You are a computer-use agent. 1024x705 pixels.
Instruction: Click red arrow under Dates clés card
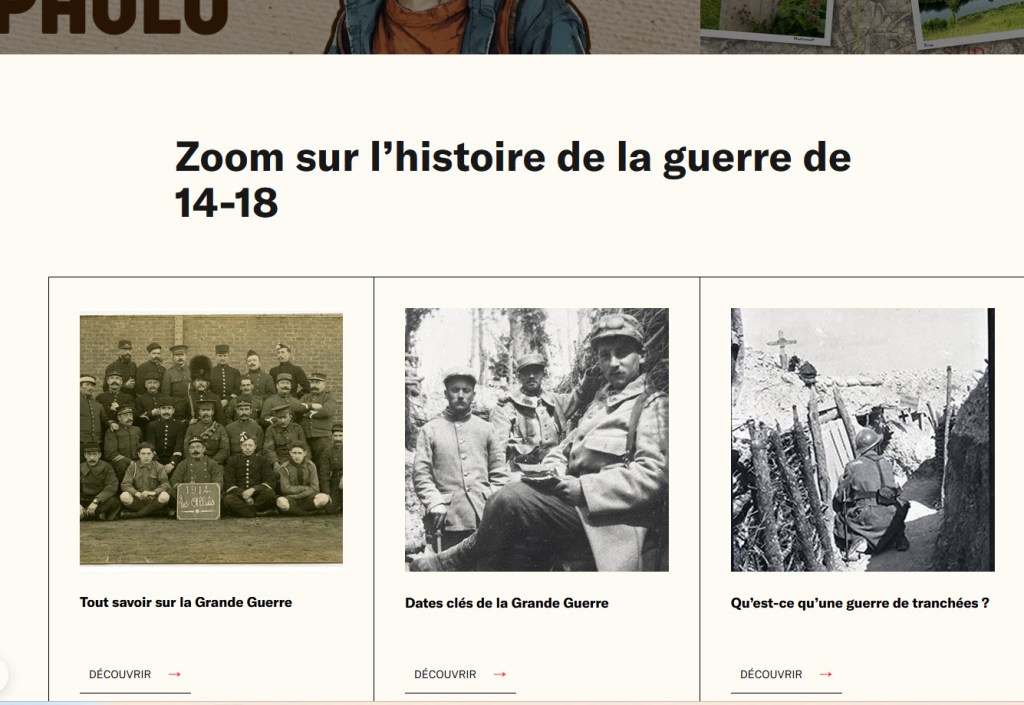coord(500,674)
